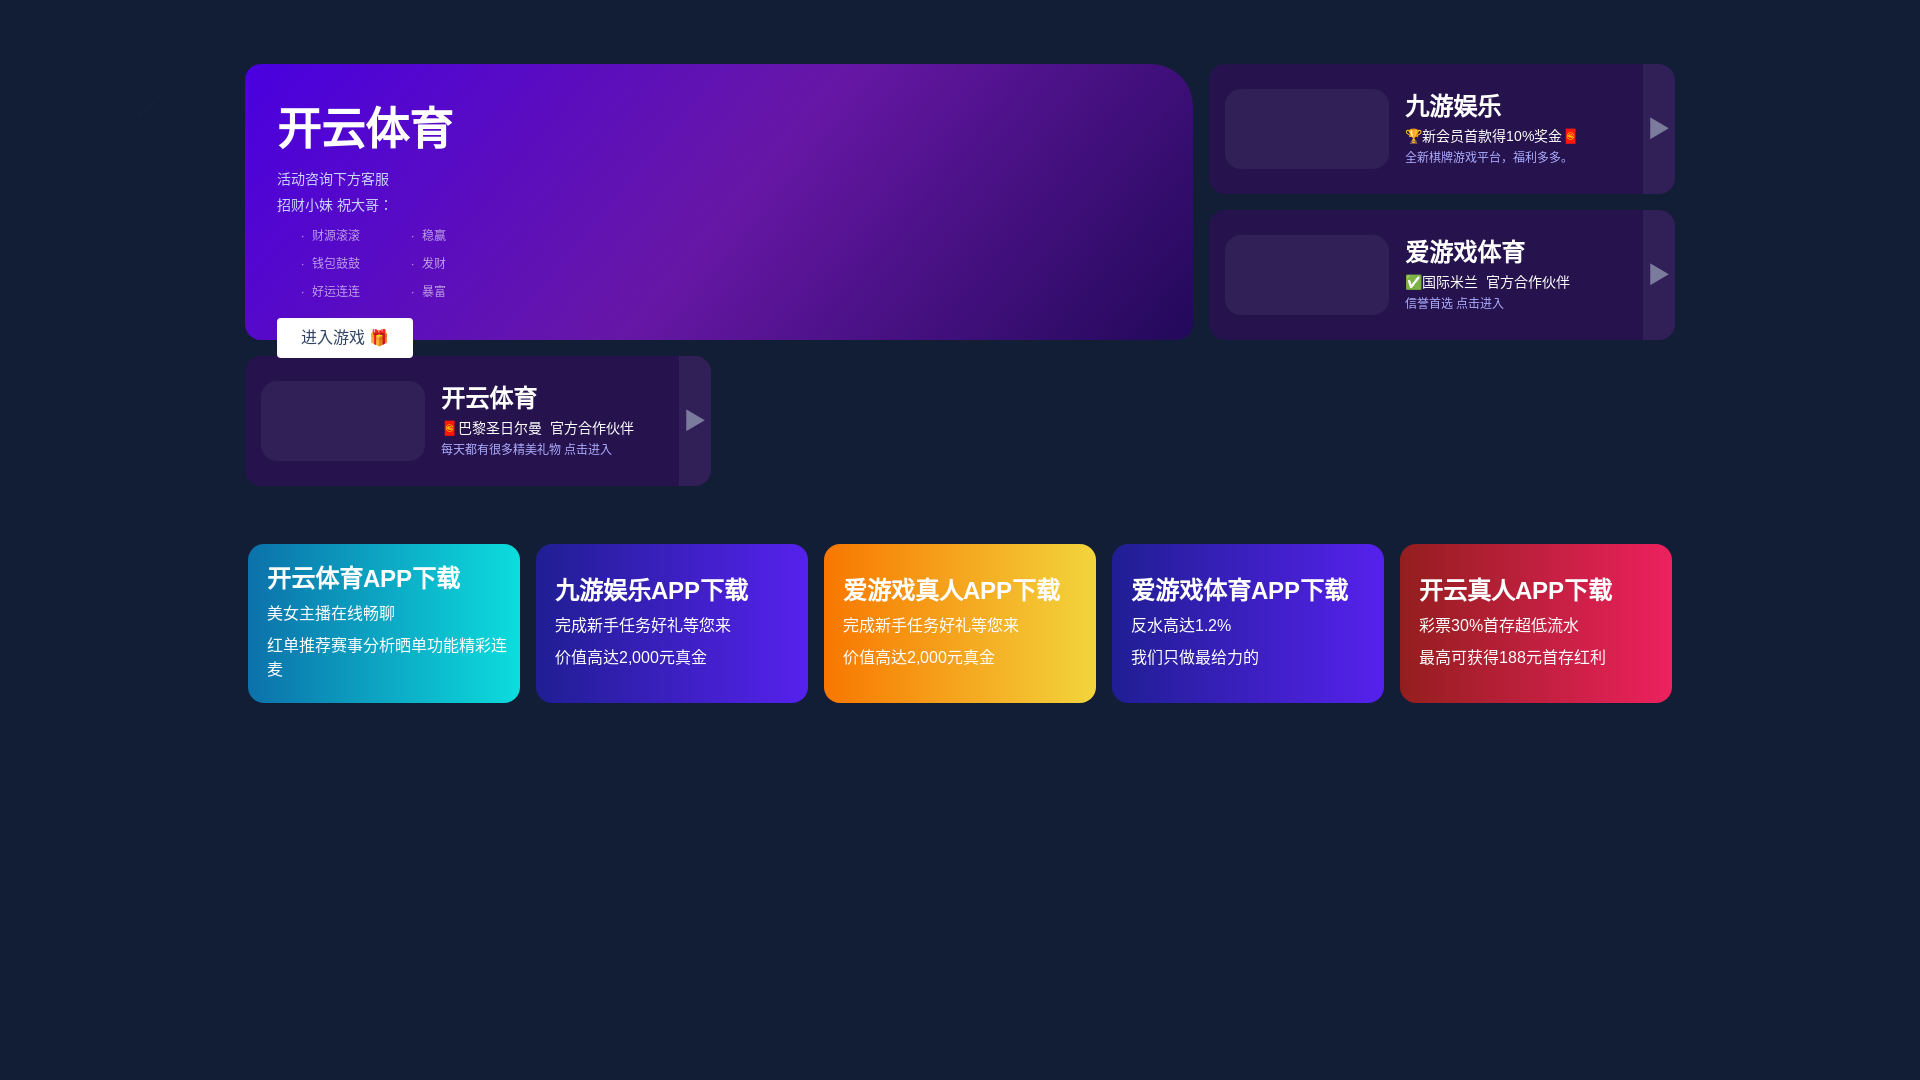Open the 九游娱乐 title link
The height and width of the screenshot is (1080, 1920).
pos(1452,106)
